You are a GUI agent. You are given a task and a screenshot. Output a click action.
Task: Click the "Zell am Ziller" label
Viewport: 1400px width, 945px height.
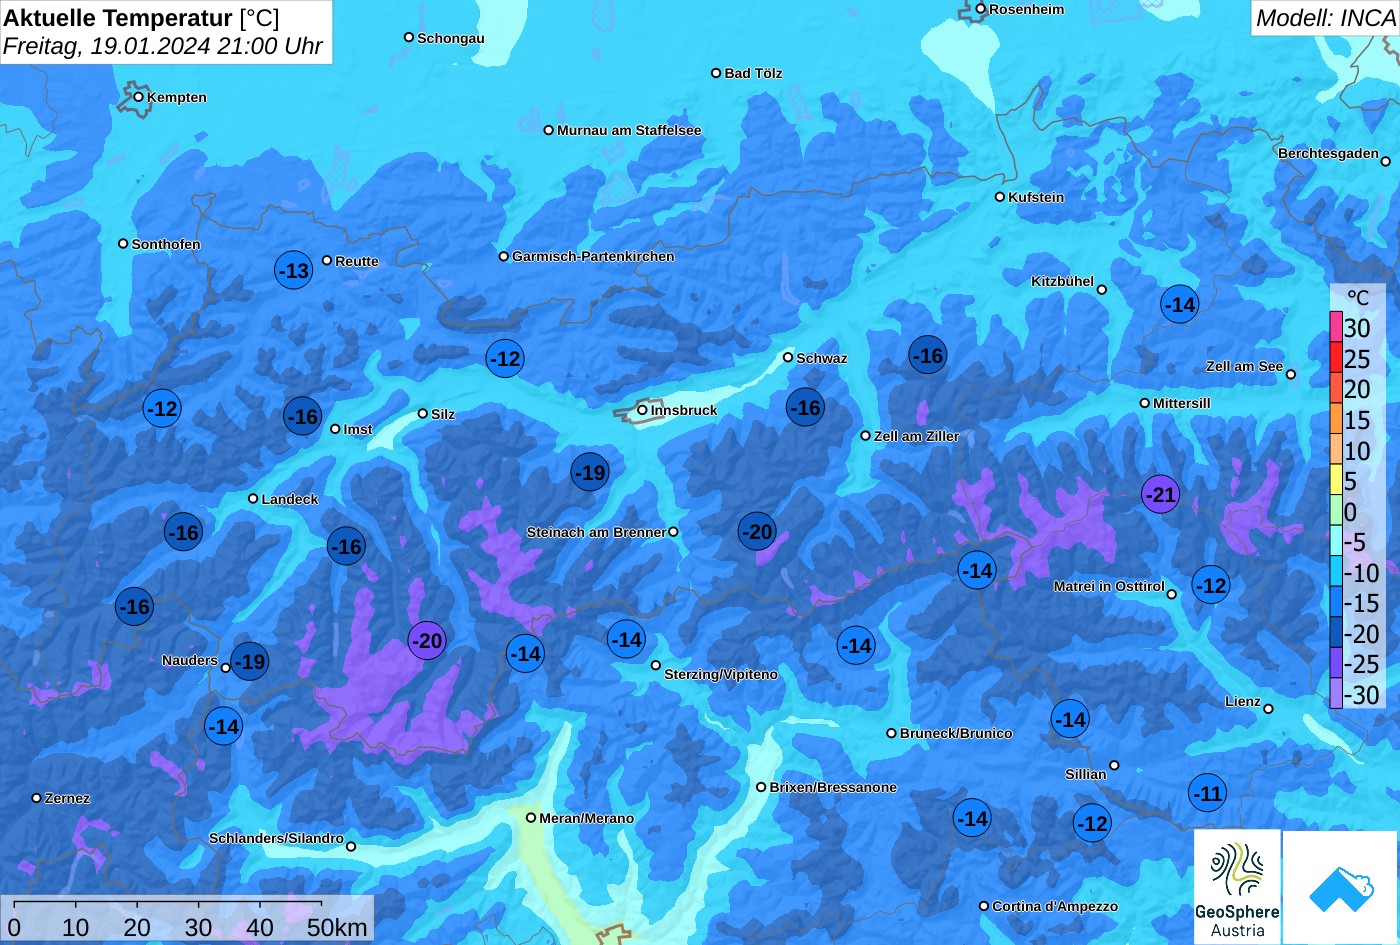pos(916,436)
